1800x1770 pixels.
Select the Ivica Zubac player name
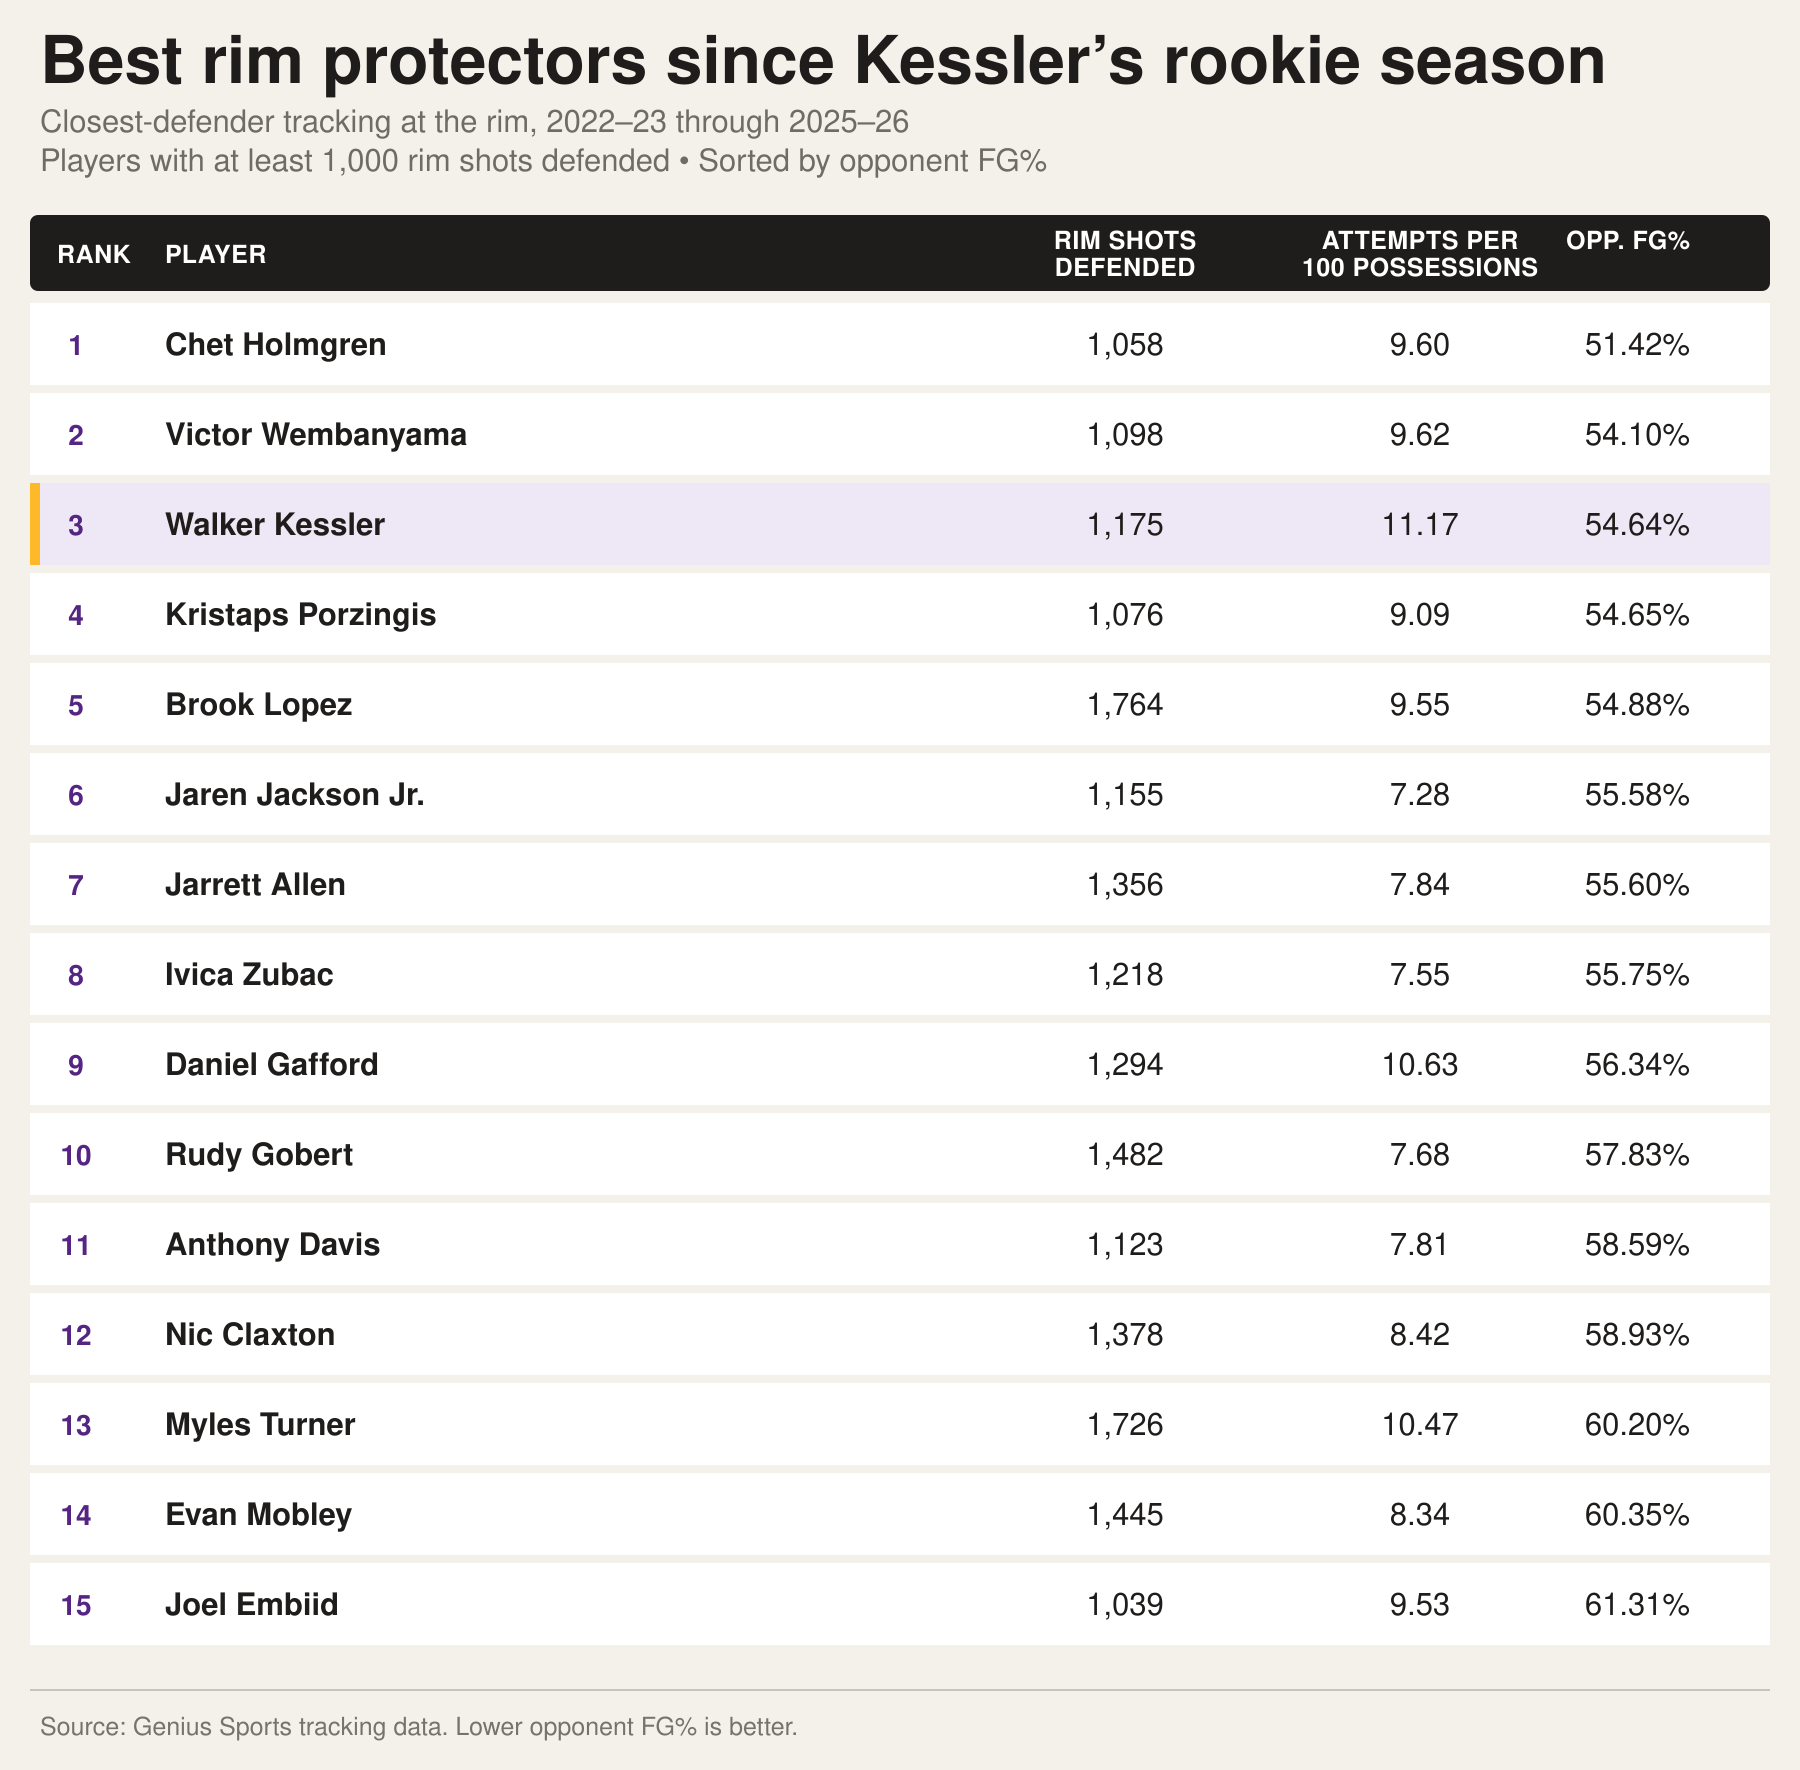tap(249, 975)
